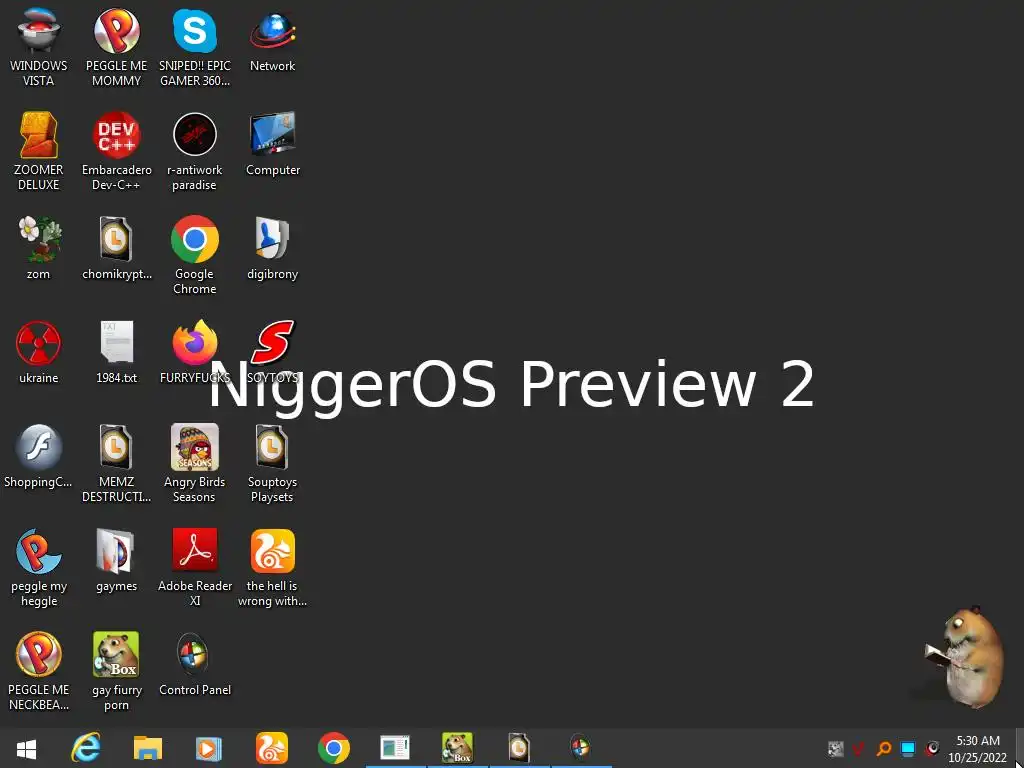Select the UC Browser 'the hell is wrong with...' icon

tap(272, 567)
